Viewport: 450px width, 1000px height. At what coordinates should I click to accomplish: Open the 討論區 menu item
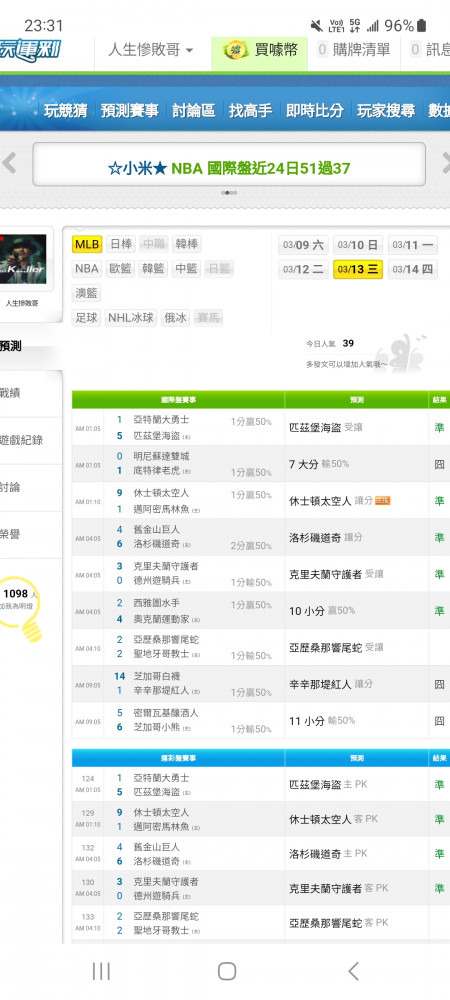(x=194, y=110)
